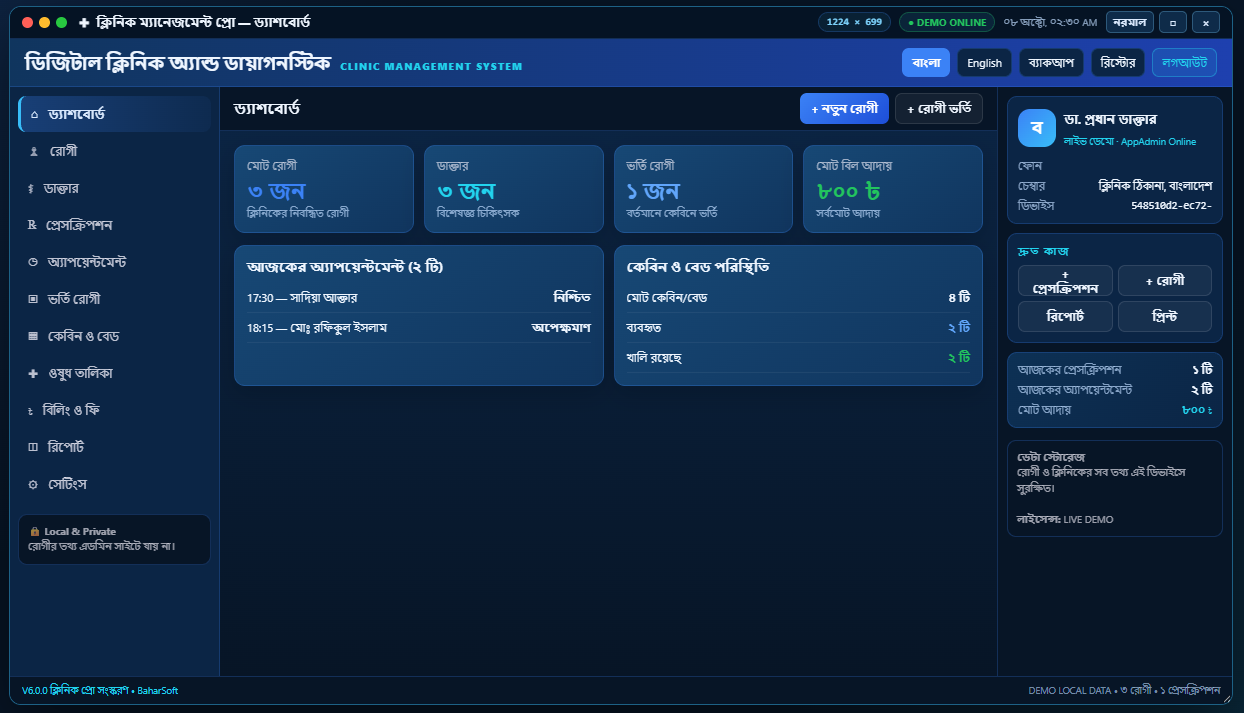Select appointment 18:15 — মোঃ রফিকুল ইসলাম

[419, 328]
